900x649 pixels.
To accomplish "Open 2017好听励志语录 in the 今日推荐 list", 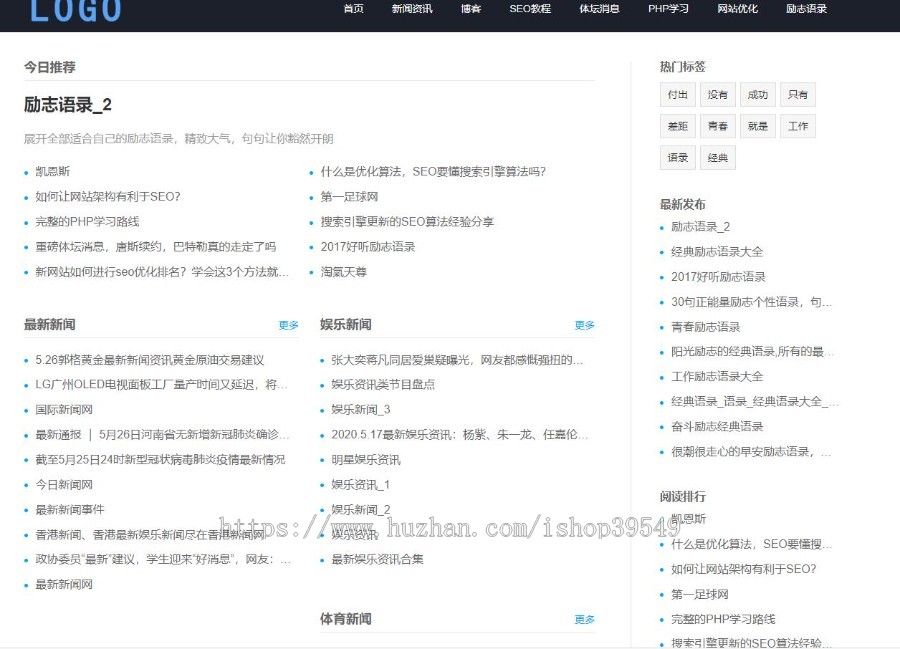I will pos(367,247).
